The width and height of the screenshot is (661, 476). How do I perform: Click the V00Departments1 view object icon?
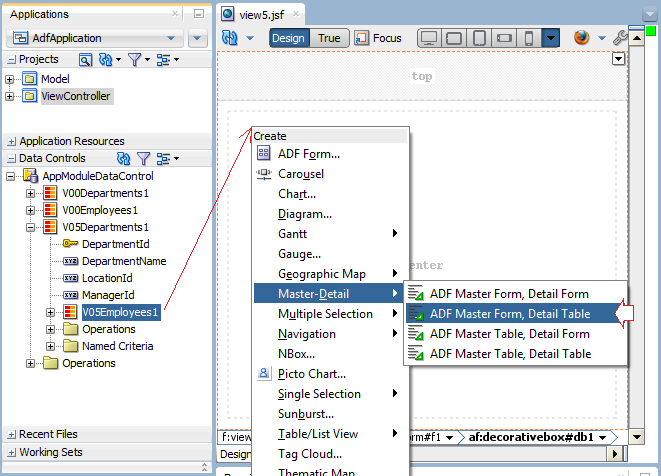pyautogui.click(x=50, y=193)
